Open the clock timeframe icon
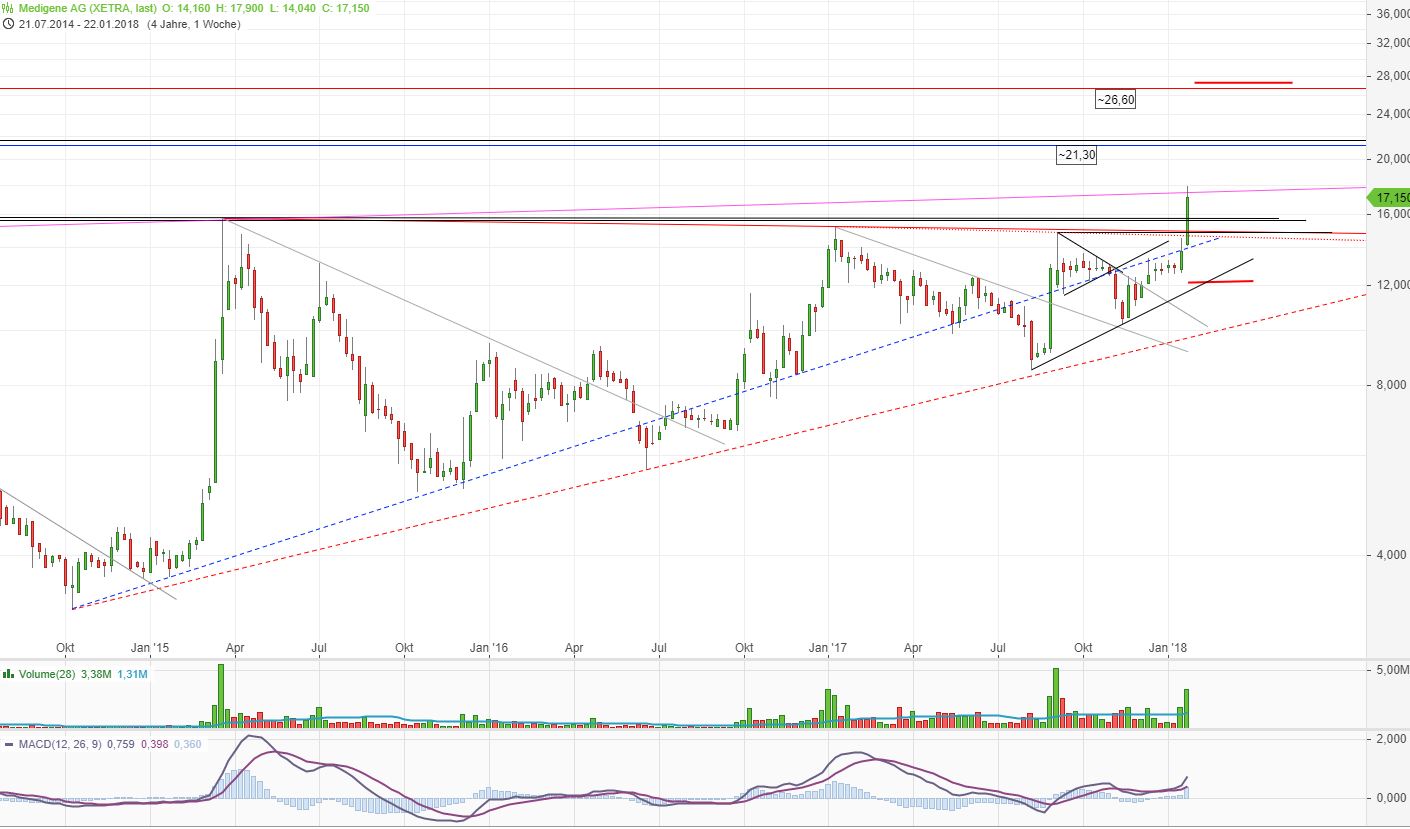Screen dimensions: 1410x829 pyautogui.click(x=9, y=24)
